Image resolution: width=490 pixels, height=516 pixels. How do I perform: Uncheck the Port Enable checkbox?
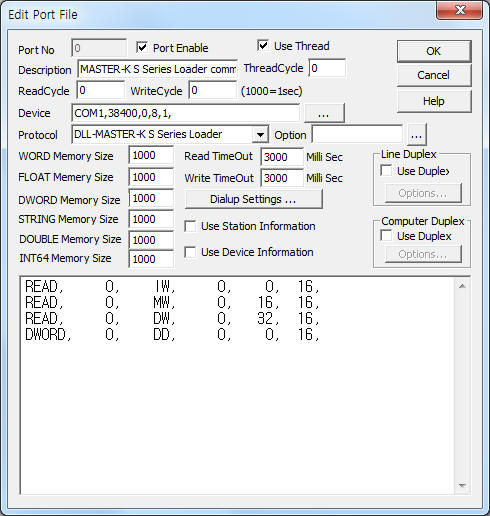point(142,47)
